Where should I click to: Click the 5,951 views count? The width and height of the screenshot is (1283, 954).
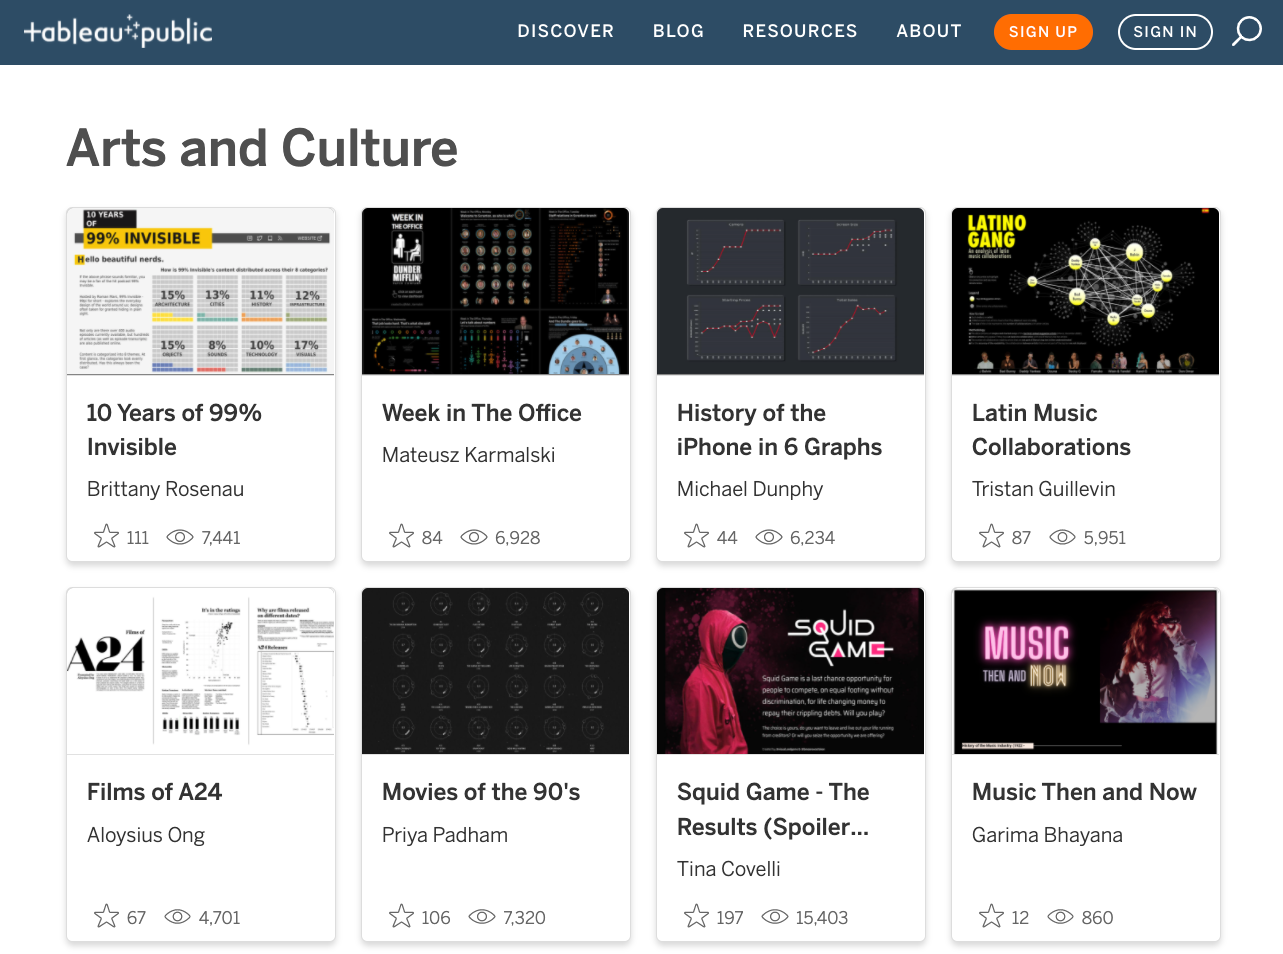pyautogui.click(x=1105, y=538)
